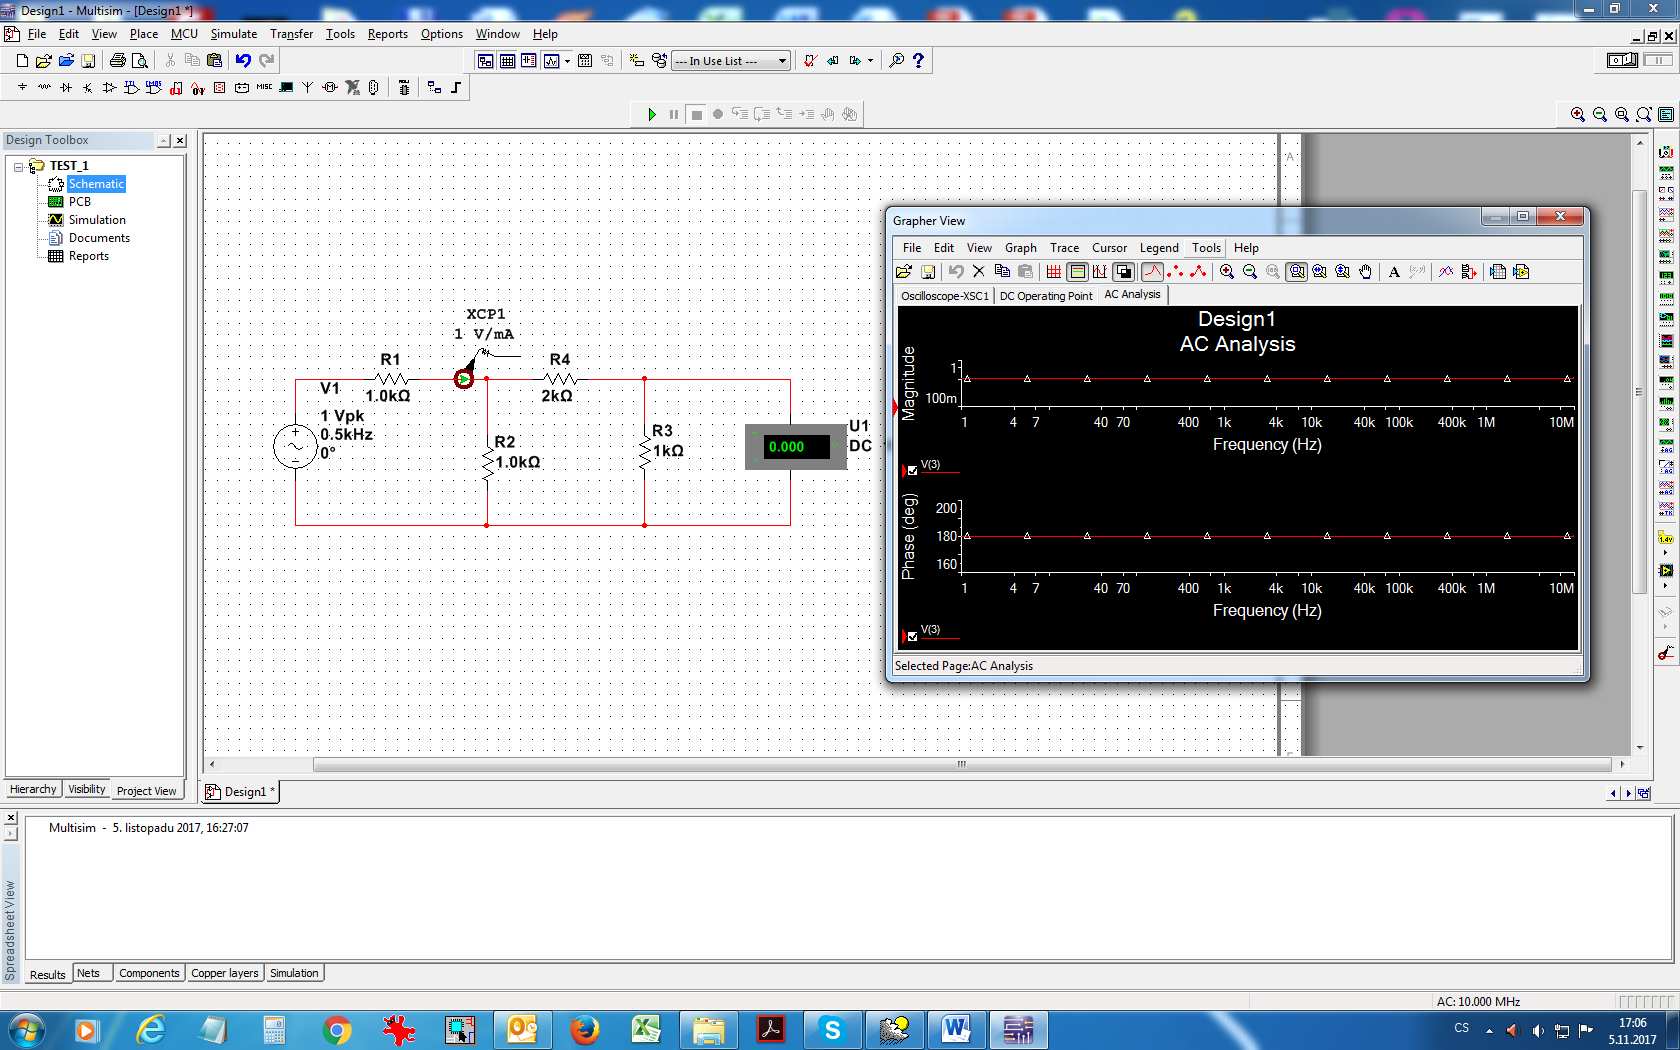Open the Transfer menu
Viewport: 1680px width, 1050px height.
(x=291, y=34)
